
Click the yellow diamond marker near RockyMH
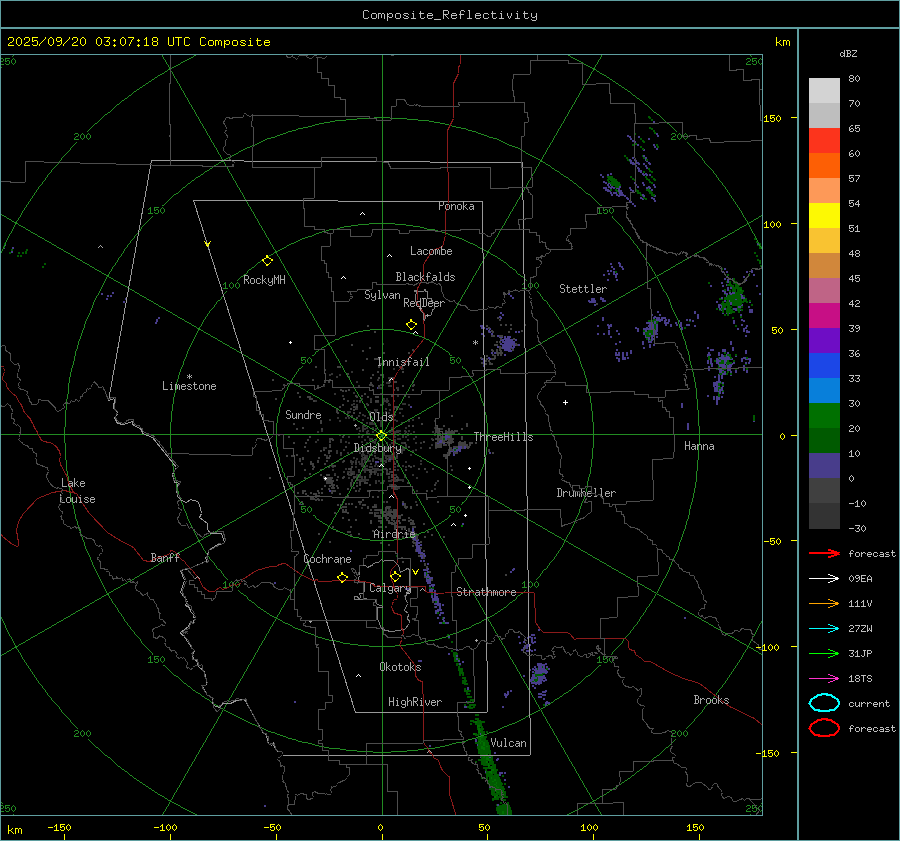click(x=267, y=260)
